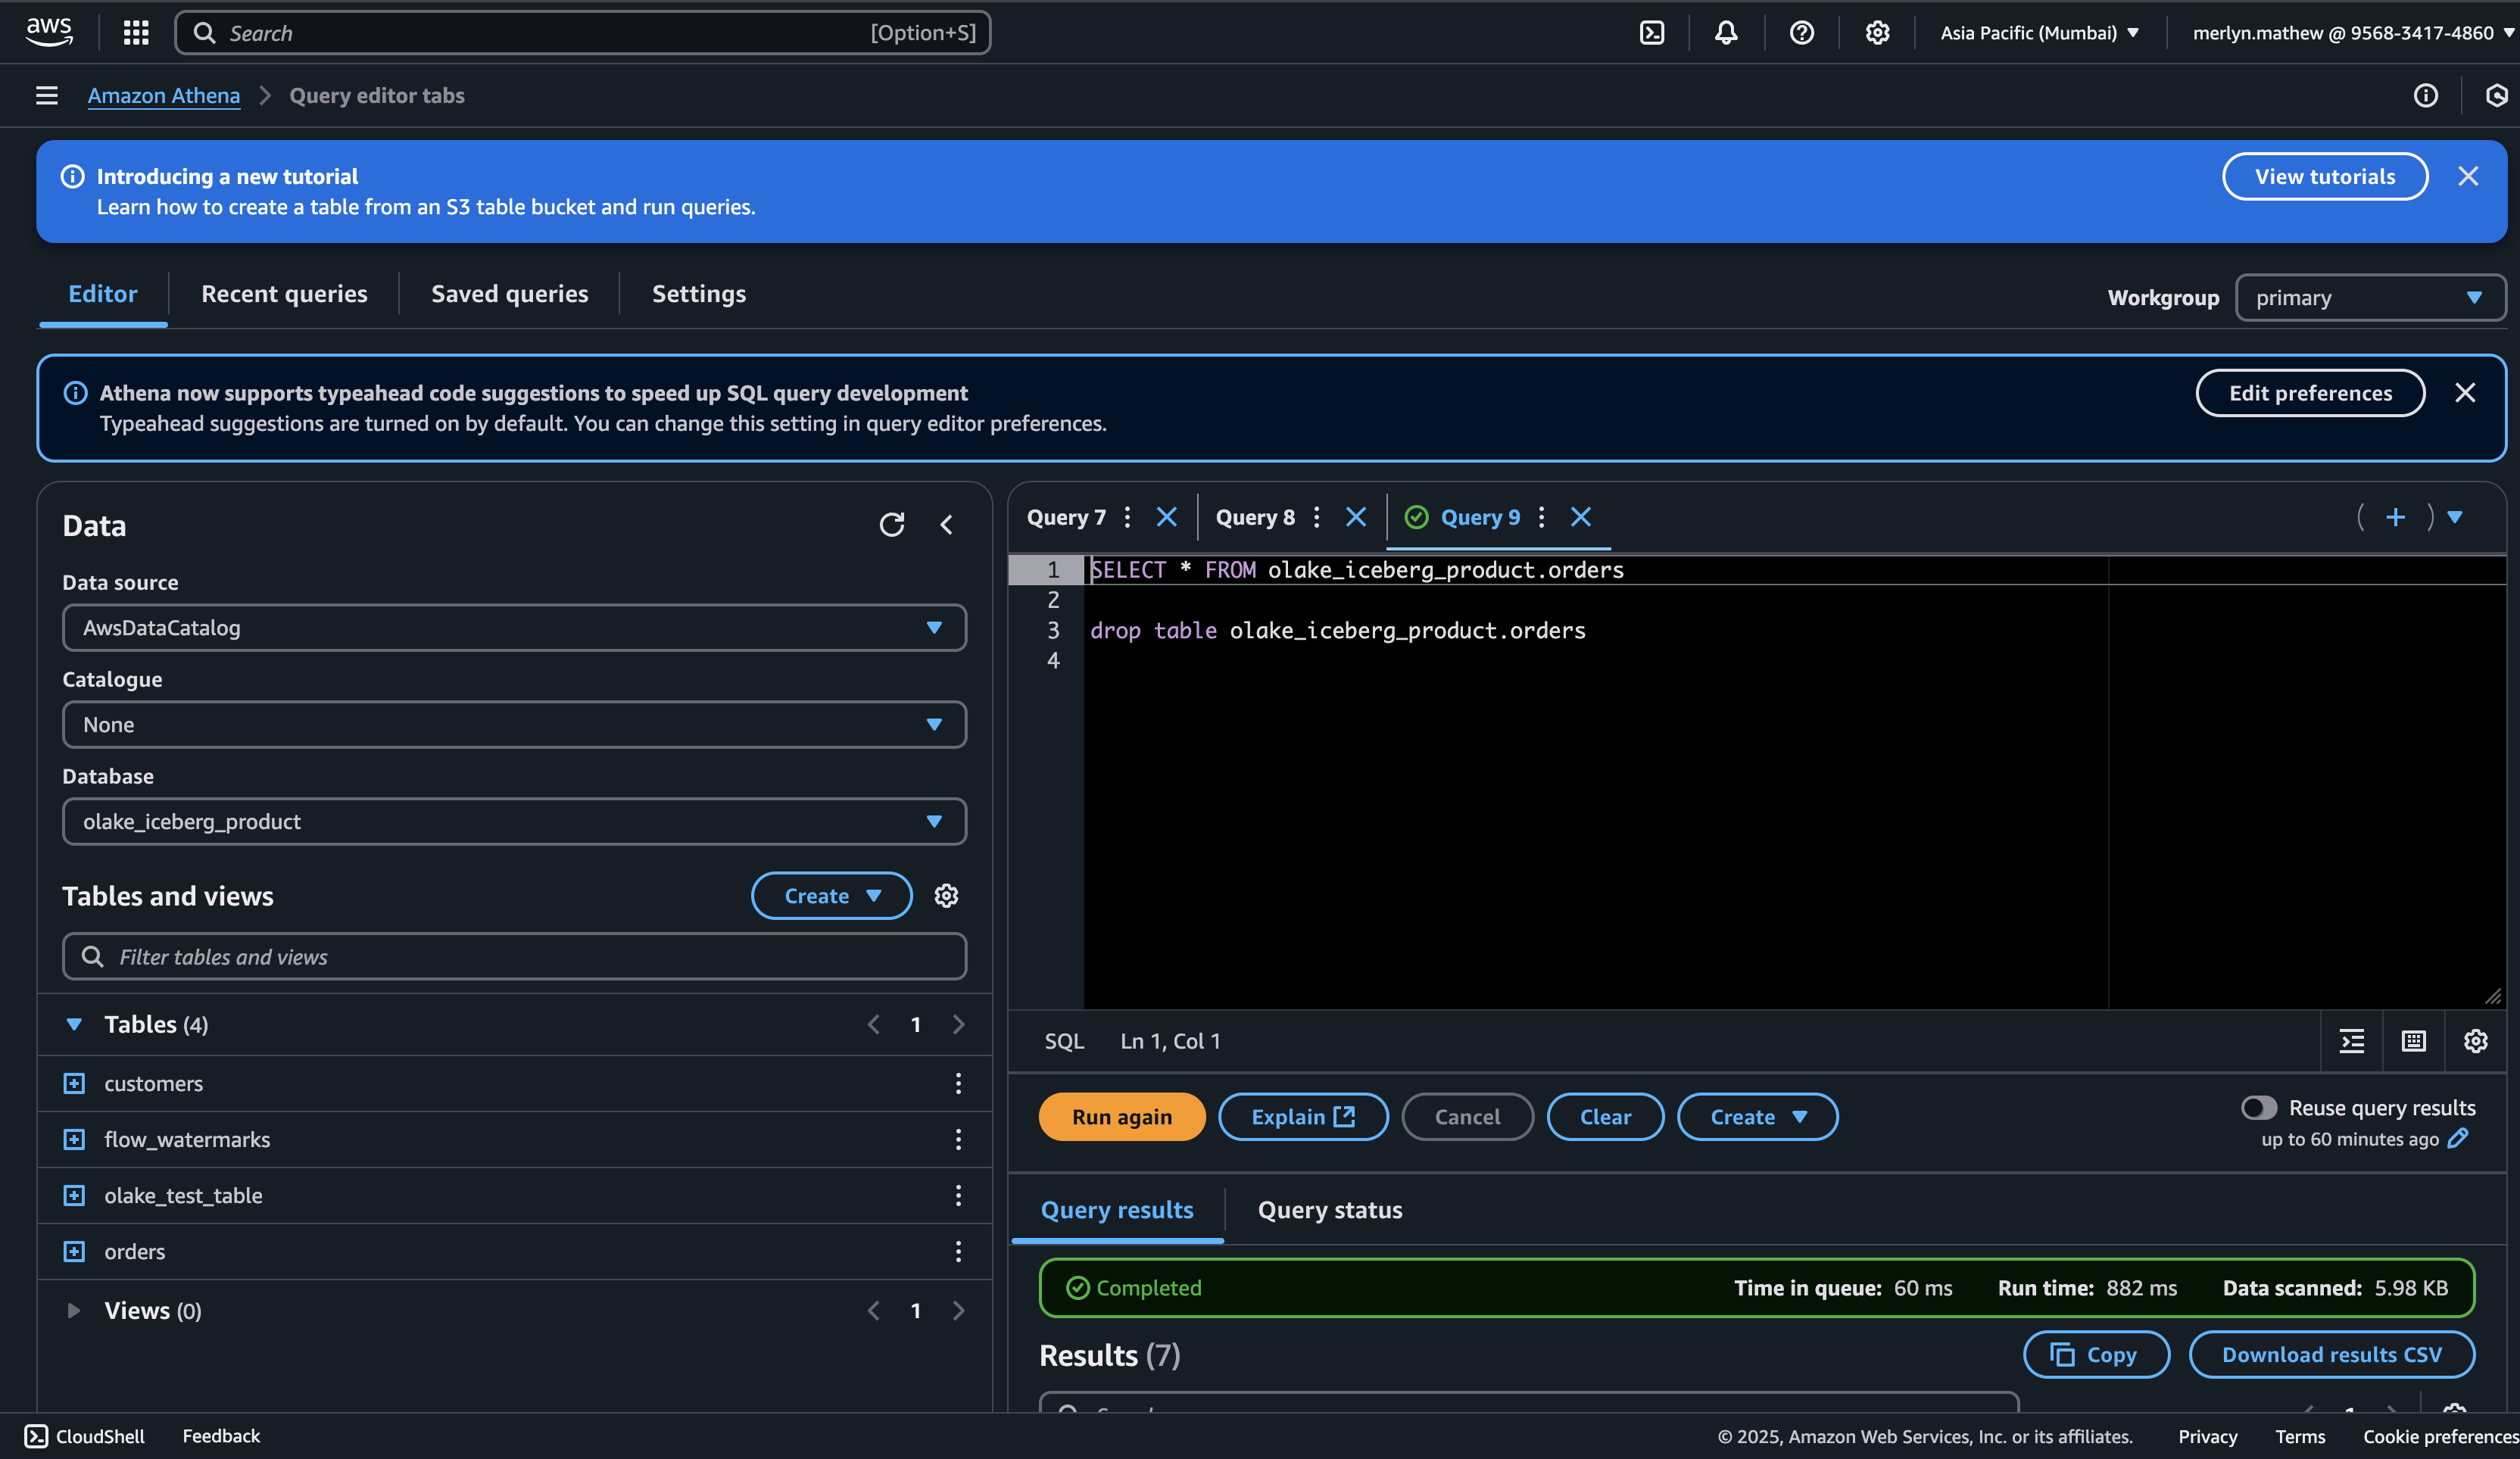This screenshot has width=2520, height=1459.
Task: Open Query 7 tab options menu
Action: tap(1127, 517)
